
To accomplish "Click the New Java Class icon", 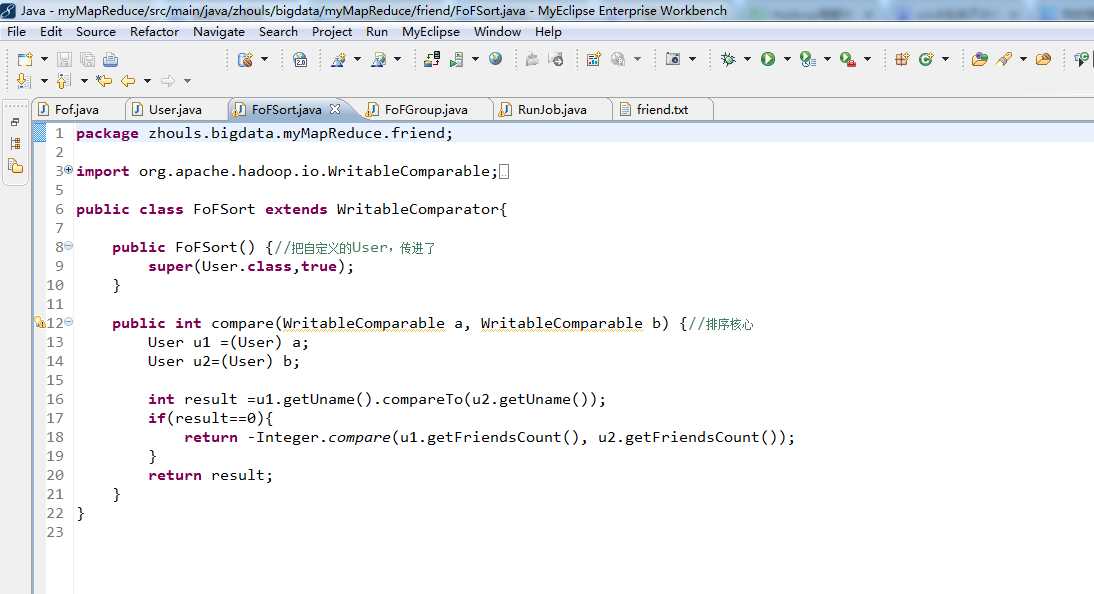I will (926, 59).
